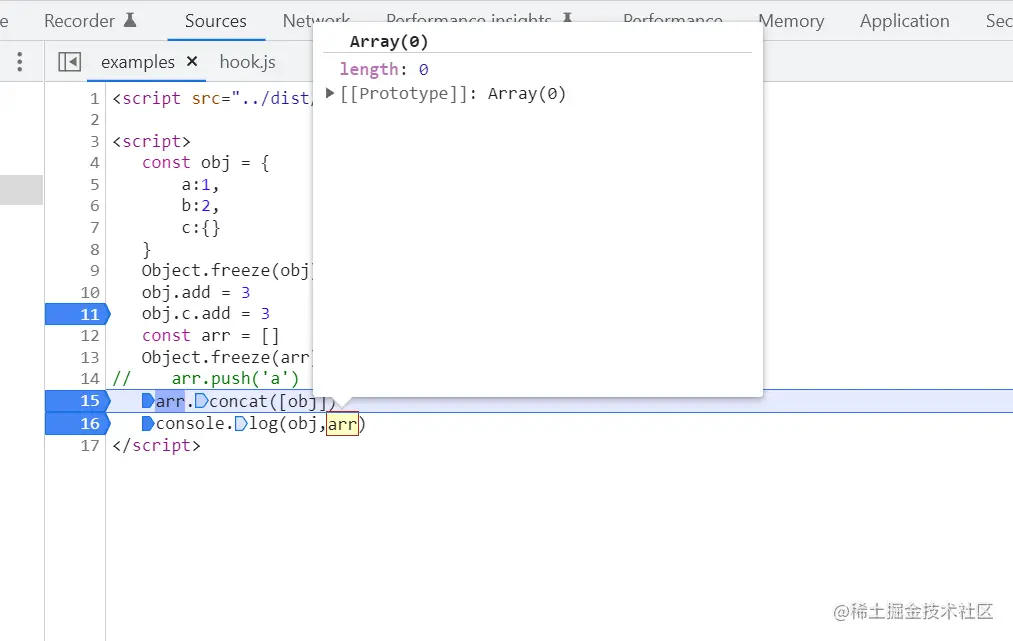Click line number 17 in the gutter
This screenshot has width=1013, height=641.
(x=90, y=445)
